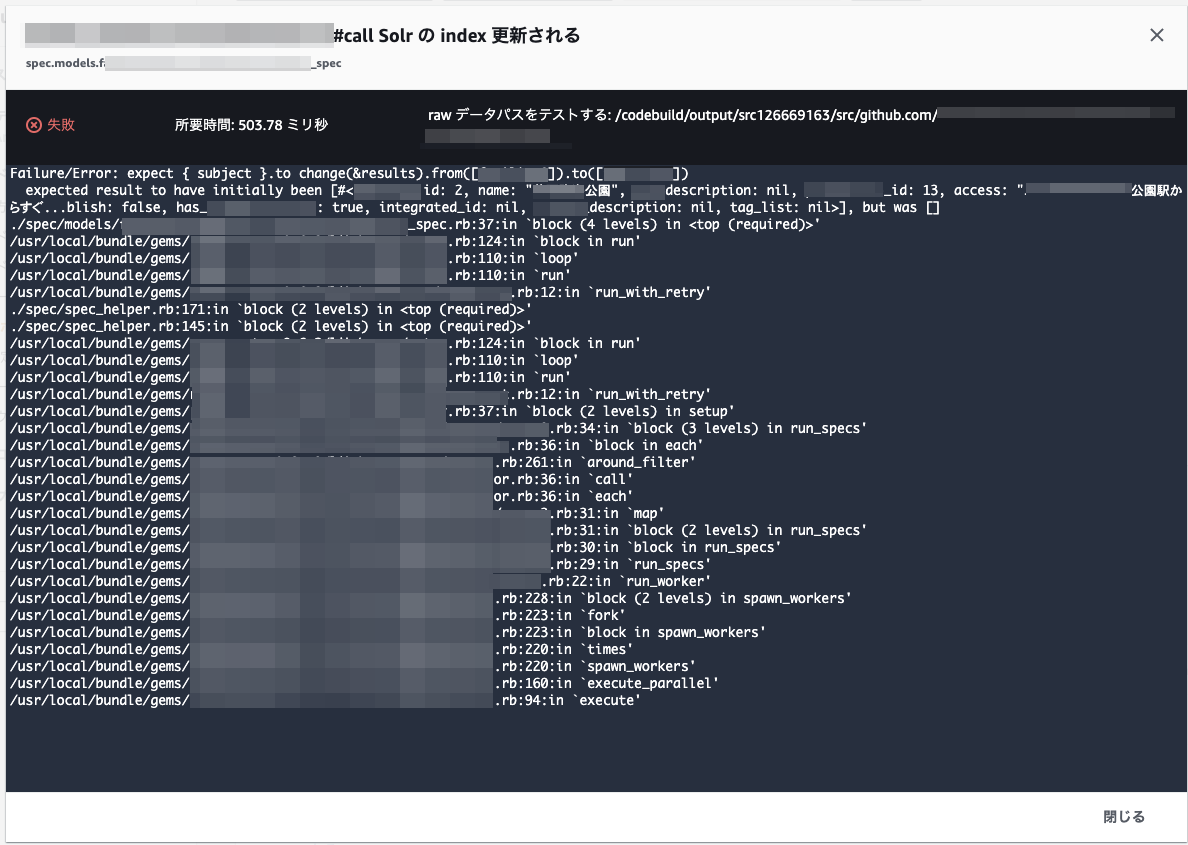Click the '.rb:34:in block (3 levels) in run_specs' line

439,428
